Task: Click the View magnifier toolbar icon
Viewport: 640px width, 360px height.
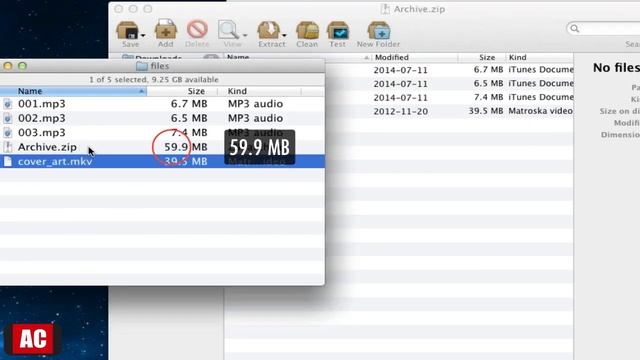Action: 228,30
